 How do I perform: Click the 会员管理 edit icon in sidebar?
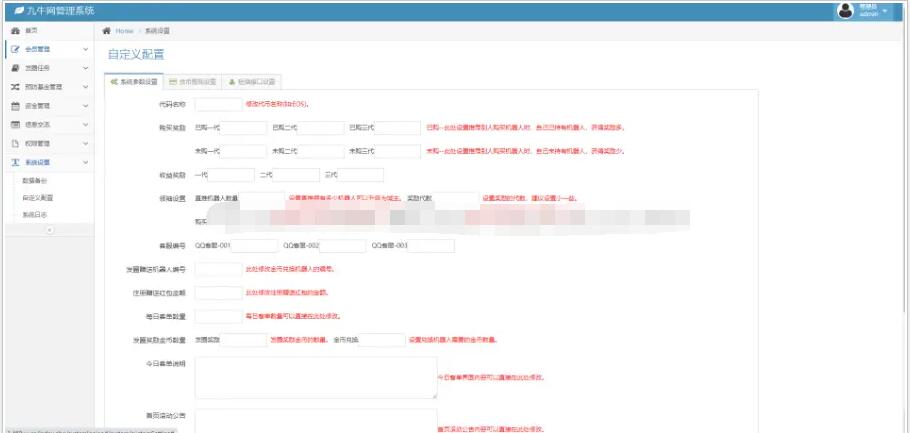click(x=15, y=49)
